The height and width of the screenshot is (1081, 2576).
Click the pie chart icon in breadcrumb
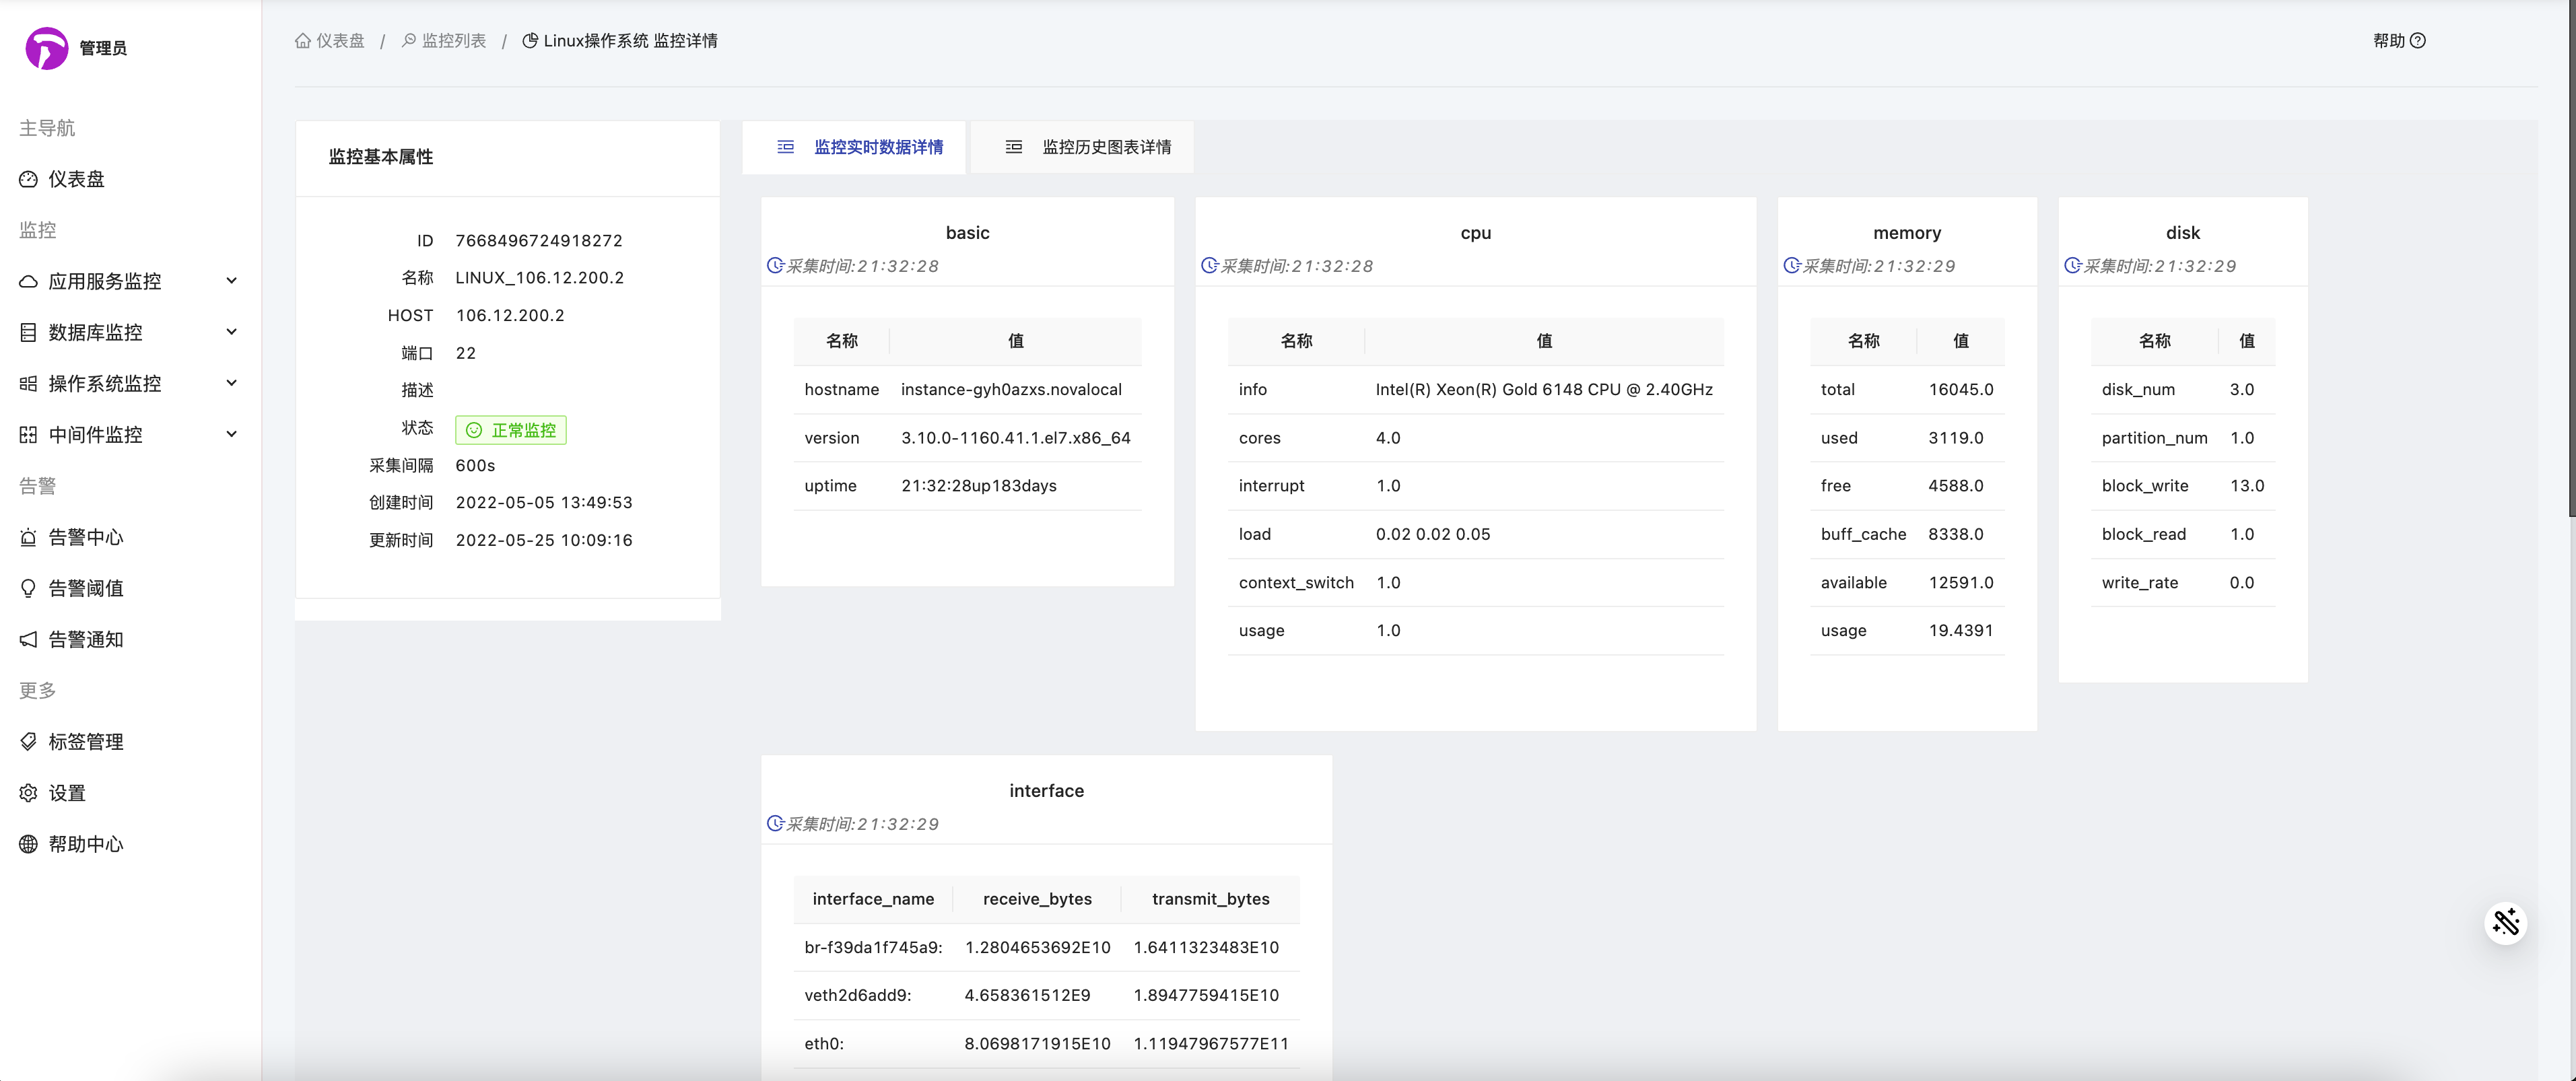(x=531, y=41)
